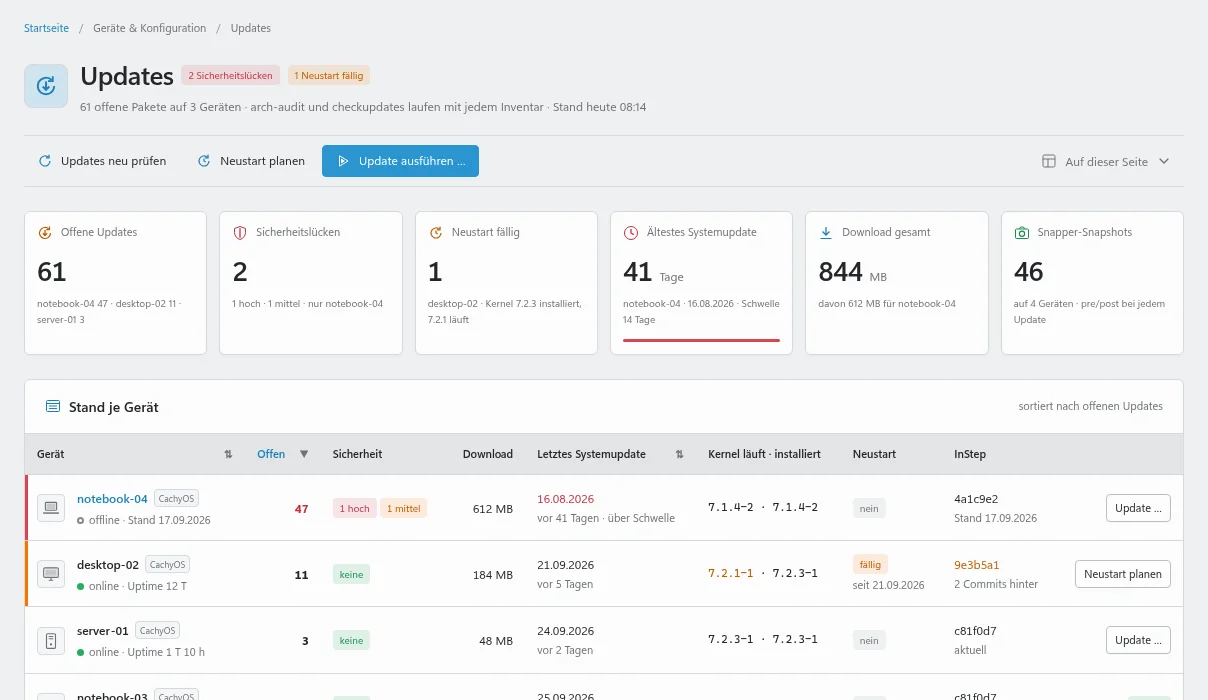
Task: Click the Neustart column header
Action: 874,454
